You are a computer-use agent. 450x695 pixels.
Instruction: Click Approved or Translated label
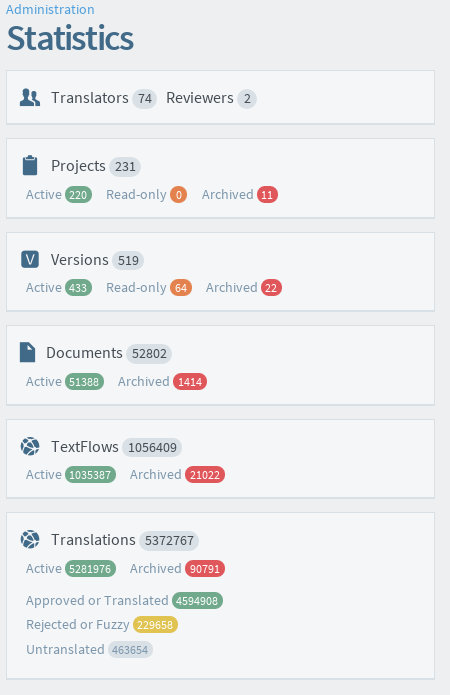(97, 601)
